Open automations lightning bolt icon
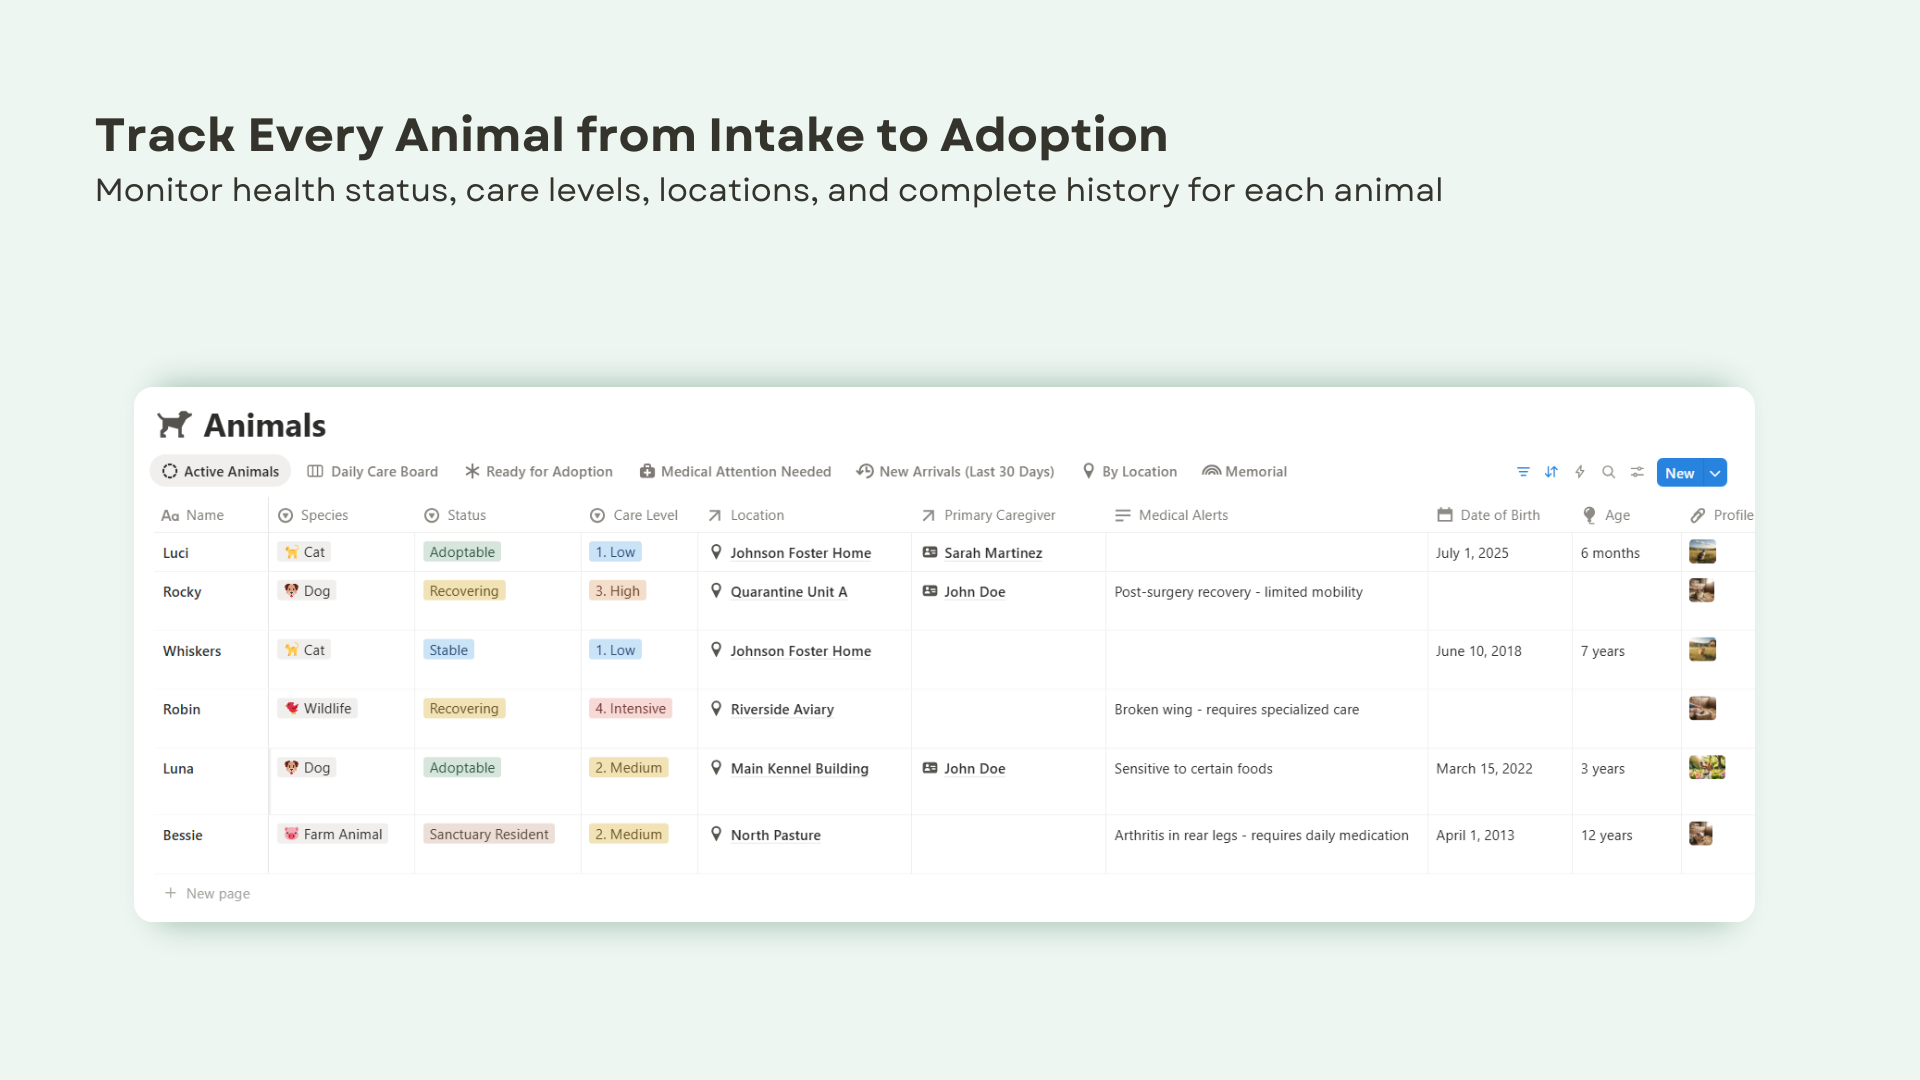 (x=1580, y=472)
